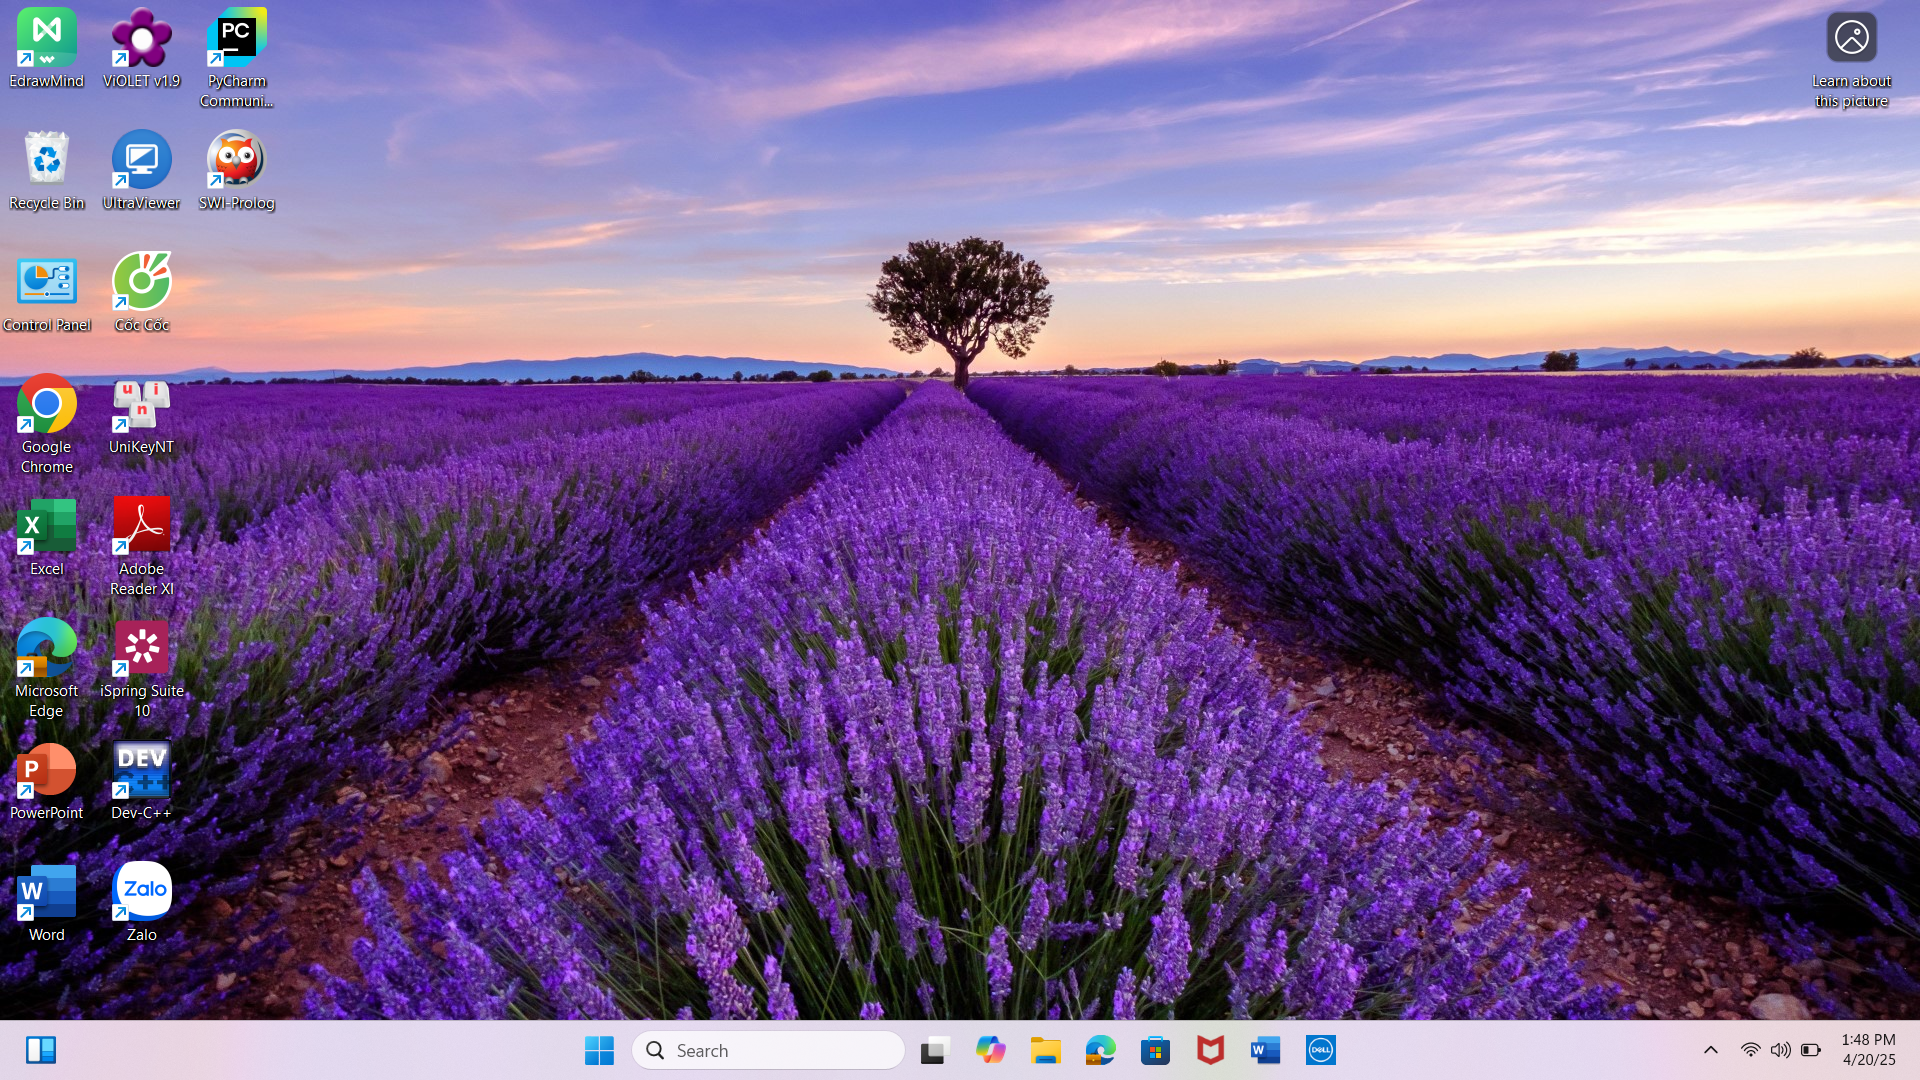1920x1080 pixels.
Task: Select the SWI-Prolog owl icon
Action: pyautogui.click(x=236, y=170)
